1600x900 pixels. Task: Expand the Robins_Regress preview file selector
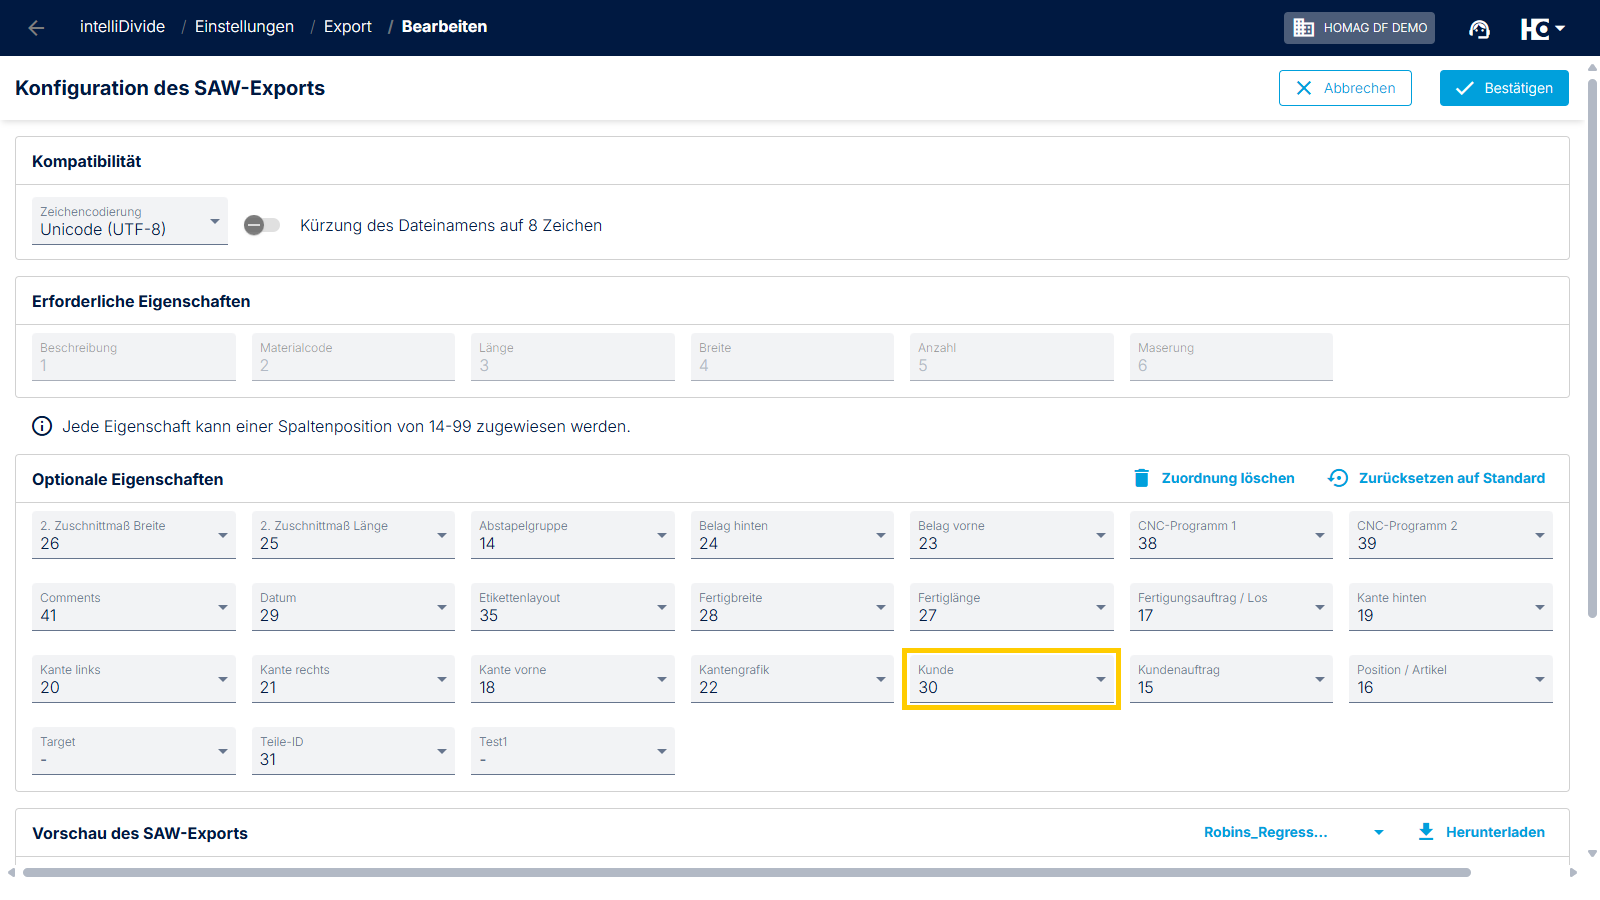(1294, 832)
